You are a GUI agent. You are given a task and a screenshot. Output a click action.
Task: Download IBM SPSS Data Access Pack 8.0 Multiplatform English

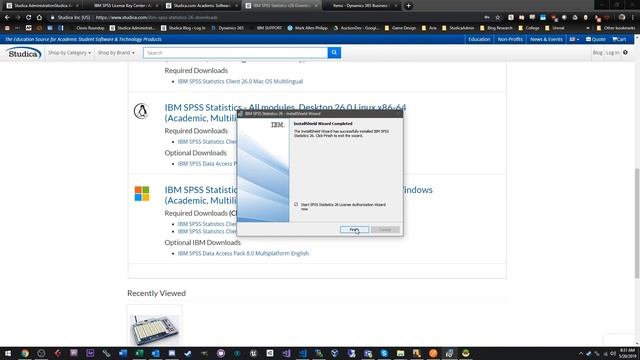click(243, 253)
